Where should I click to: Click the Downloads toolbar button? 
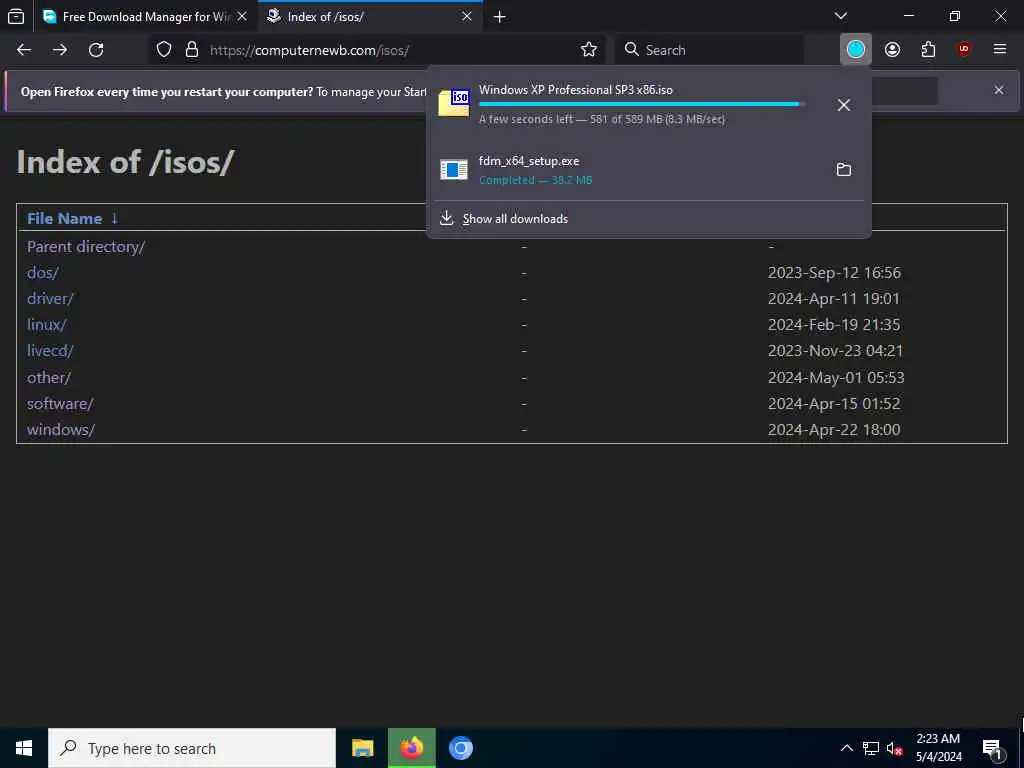point(856,49)
